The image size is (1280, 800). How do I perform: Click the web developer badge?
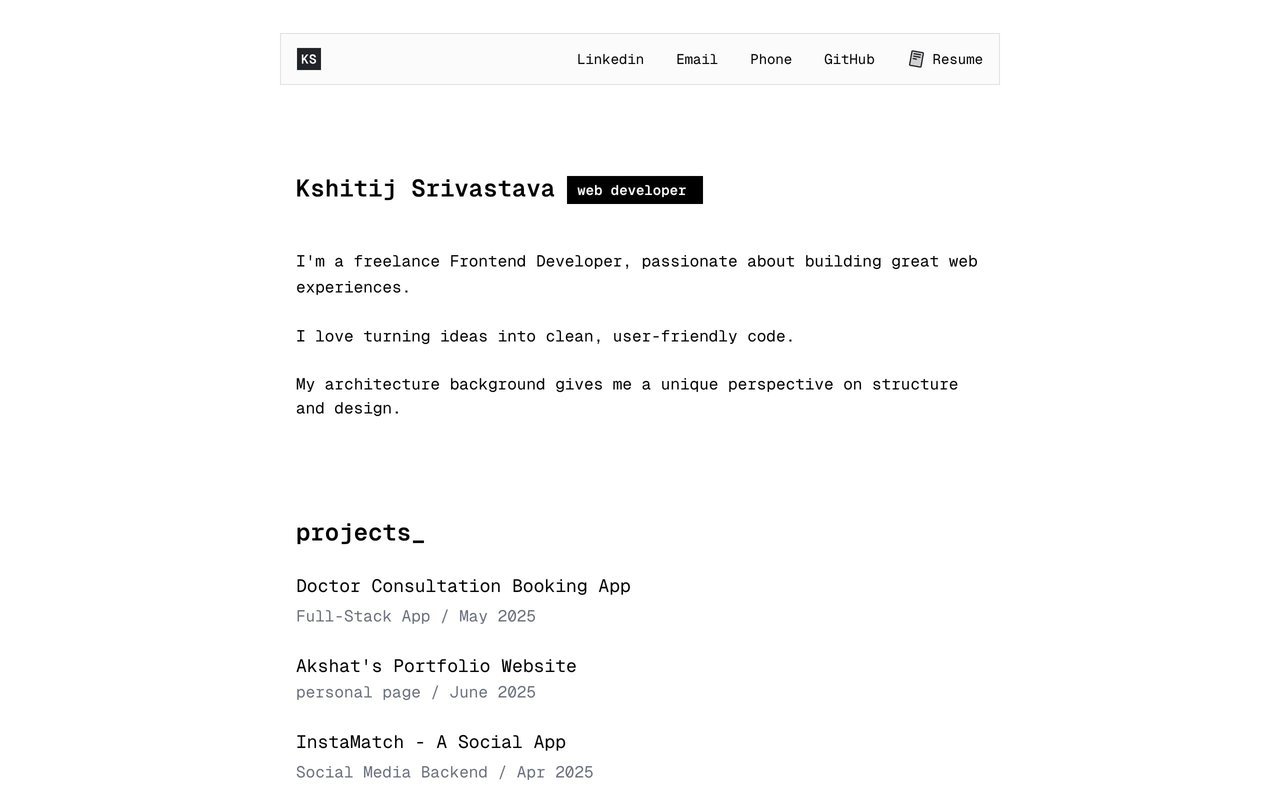635,190
